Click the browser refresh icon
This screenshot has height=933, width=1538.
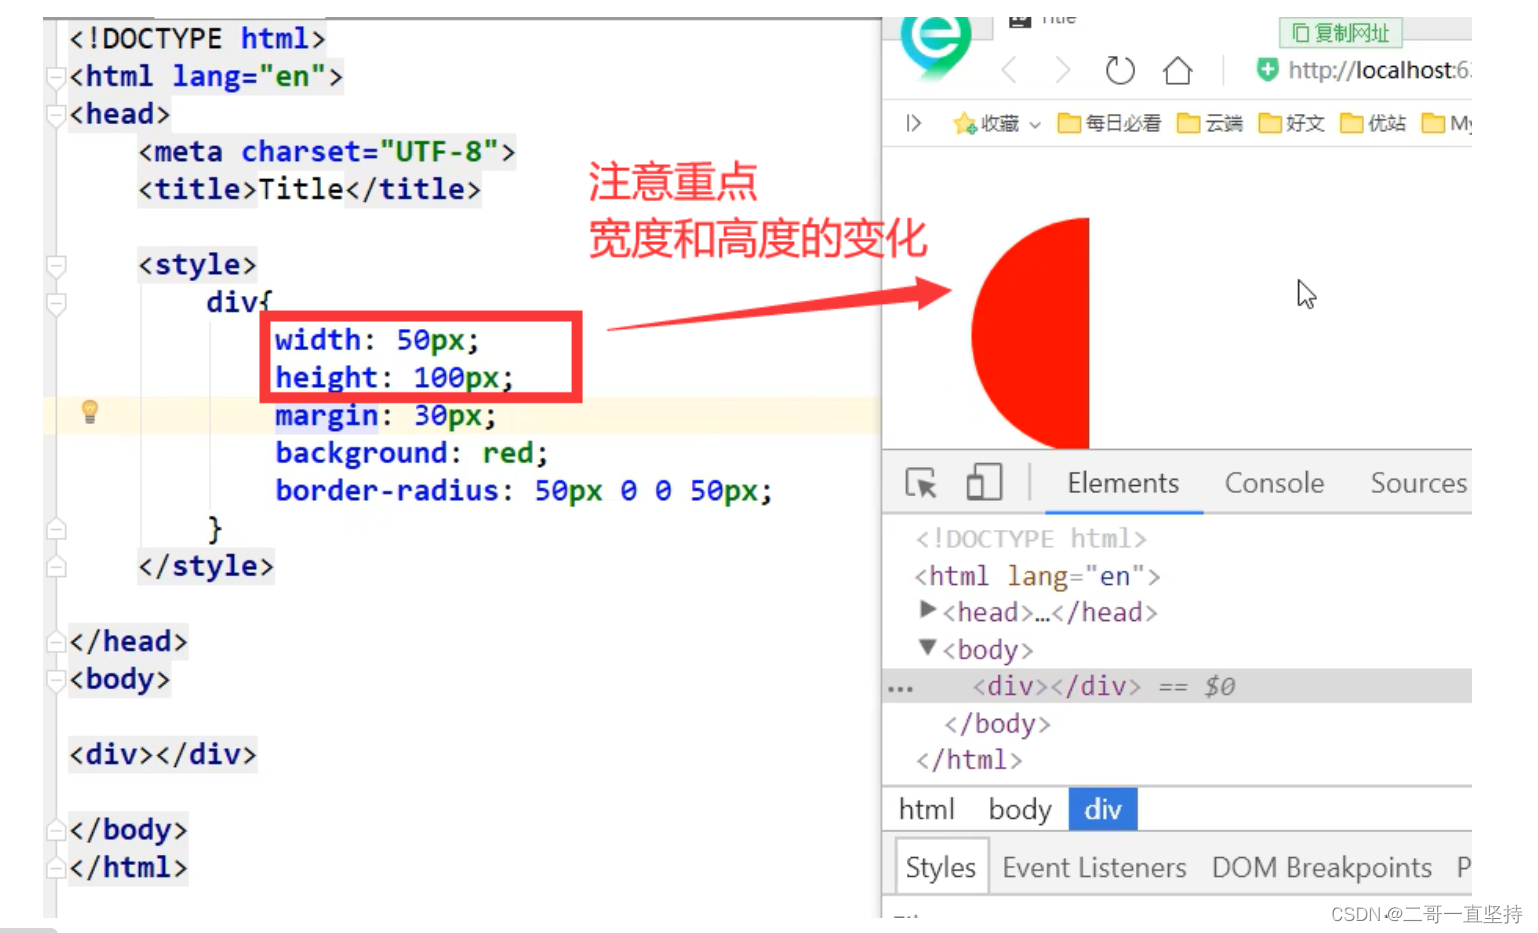(x=1120, y=71)
